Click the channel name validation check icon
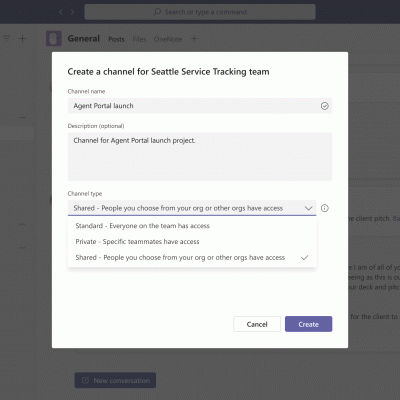This screenshot has width=400, height=400. (324, 106)
